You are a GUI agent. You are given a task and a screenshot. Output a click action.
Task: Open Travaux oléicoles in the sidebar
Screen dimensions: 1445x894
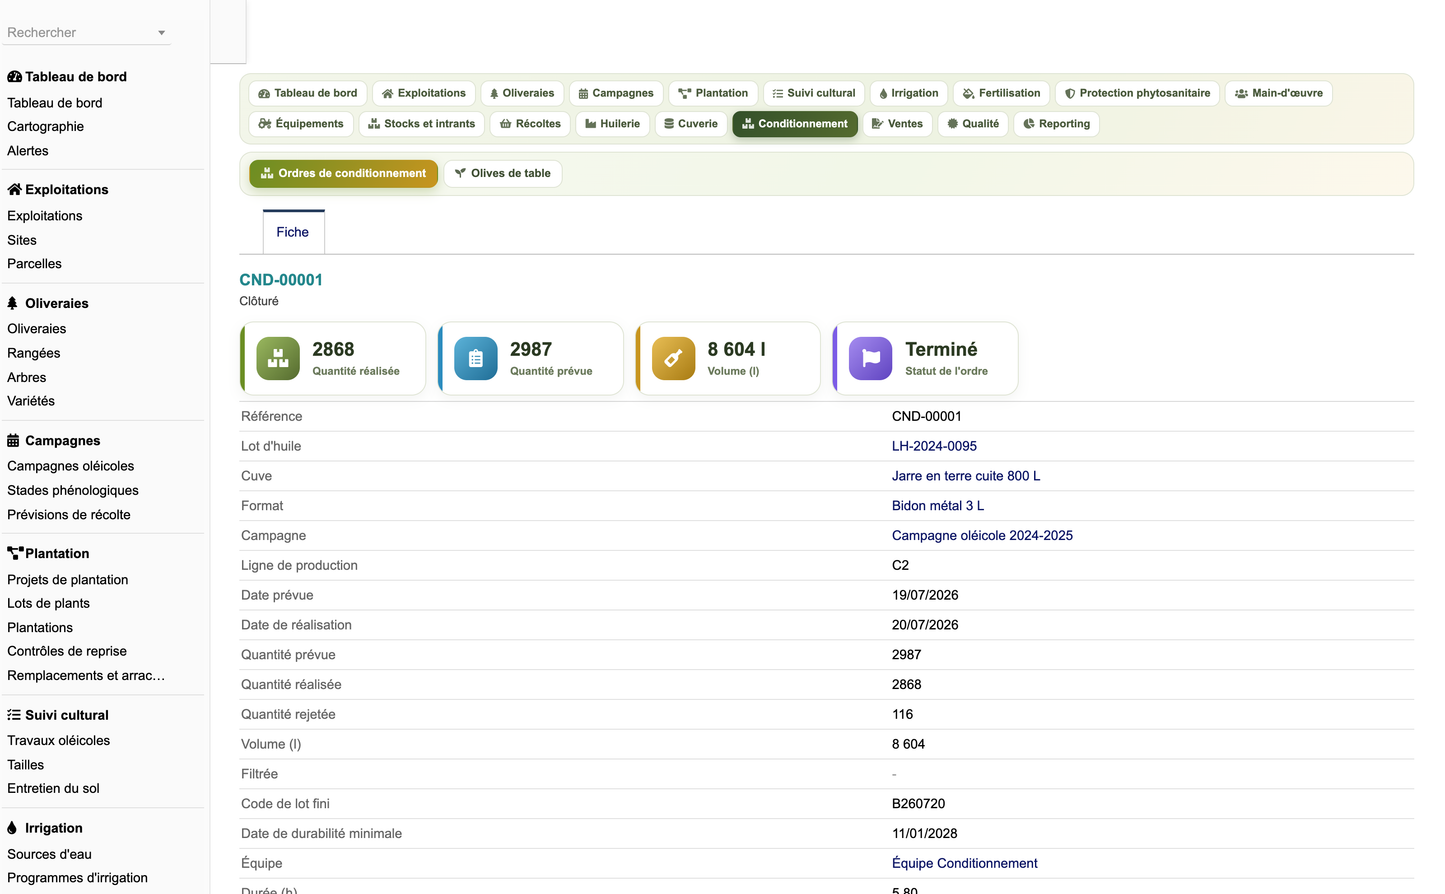59,741
